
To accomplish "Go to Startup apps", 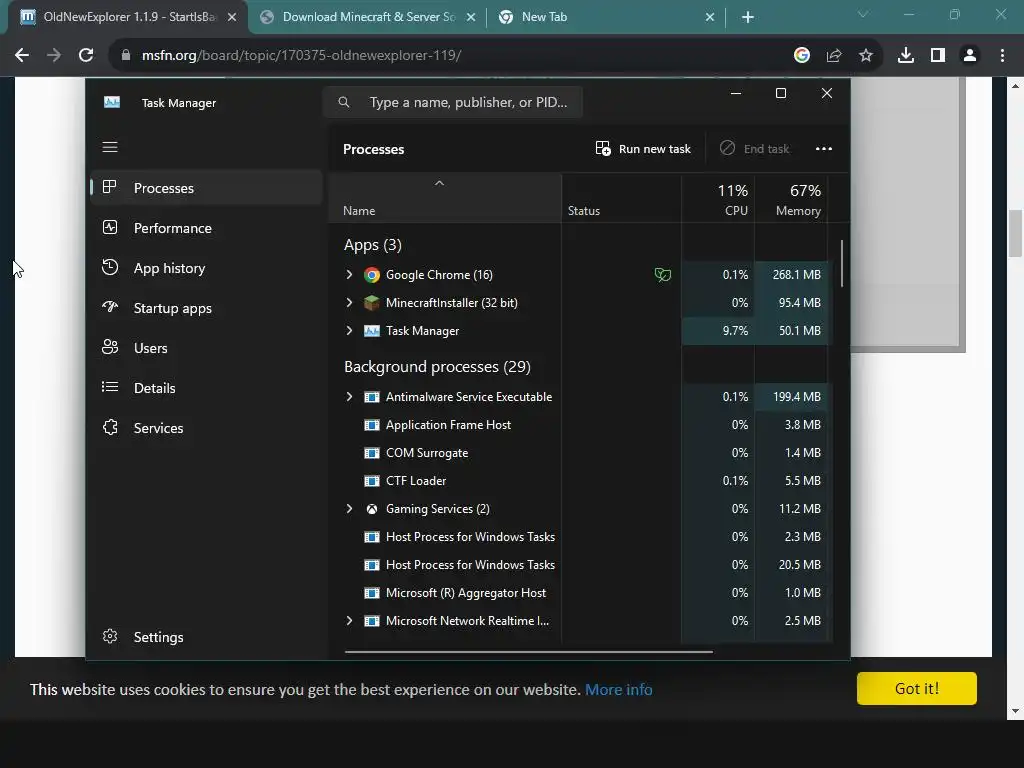I will pos(206,308).
